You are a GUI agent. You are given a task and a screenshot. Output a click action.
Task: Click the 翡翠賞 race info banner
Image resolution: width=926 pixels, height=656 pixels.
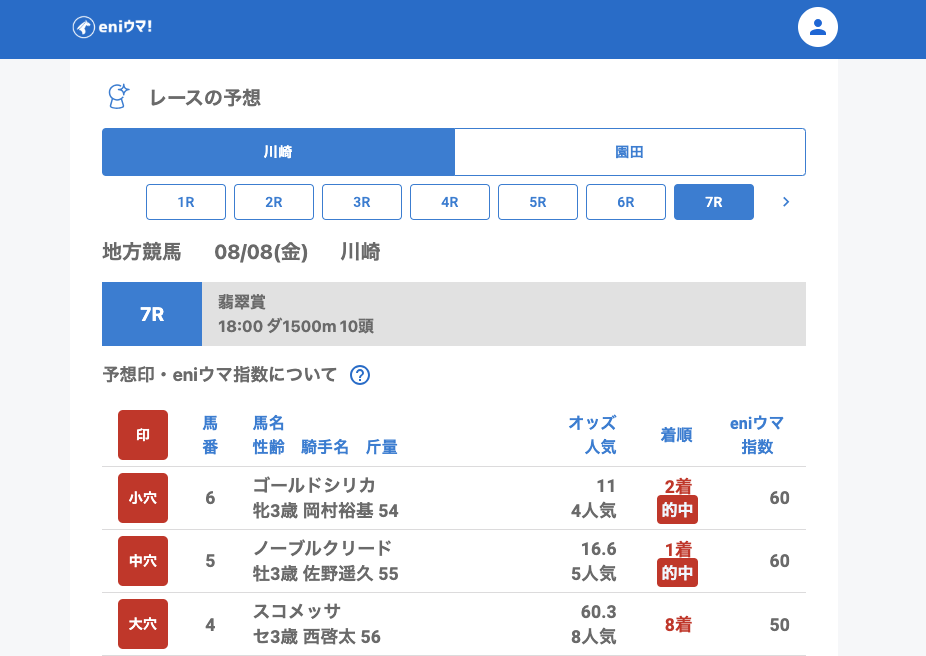(504, 314)
